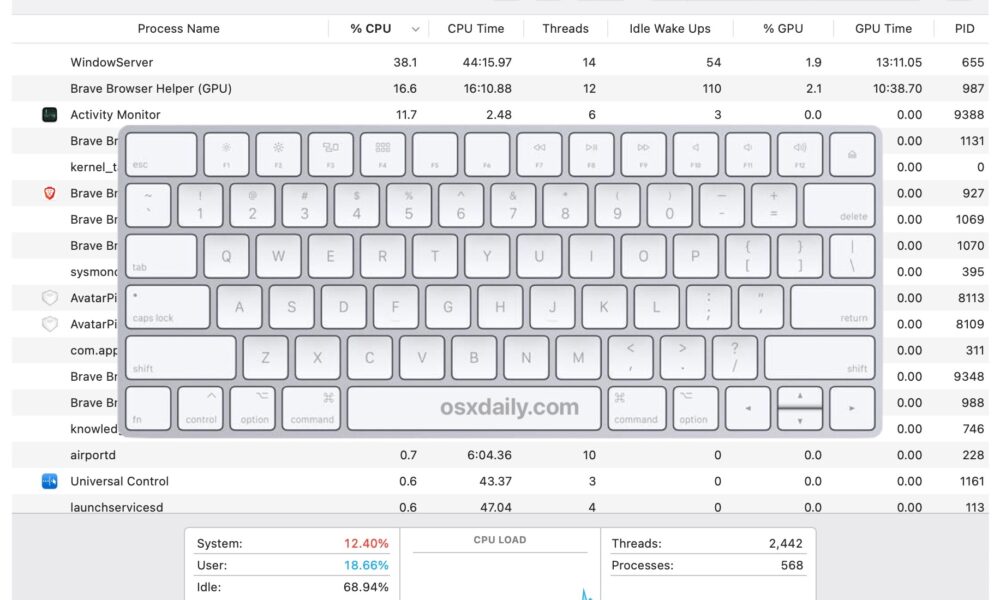1000x600 pixels.
Task: Click the 110 idle wake ups value
Action: [x=712, y=89]
